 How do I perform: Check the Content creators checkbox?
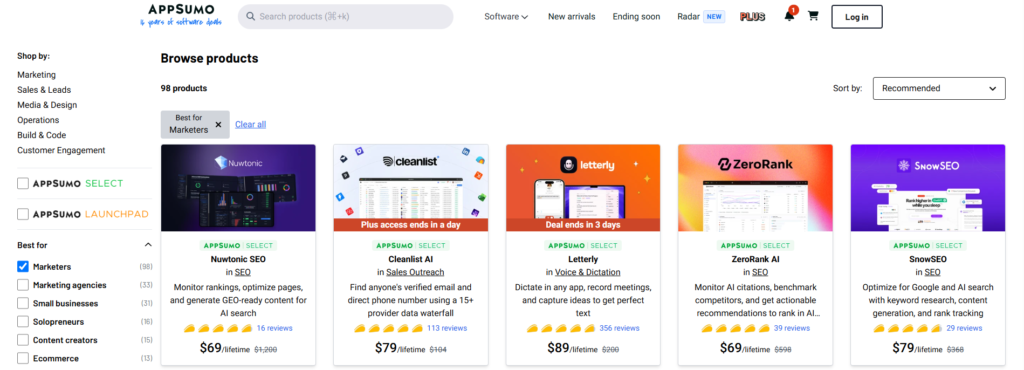tap(23, 340)
